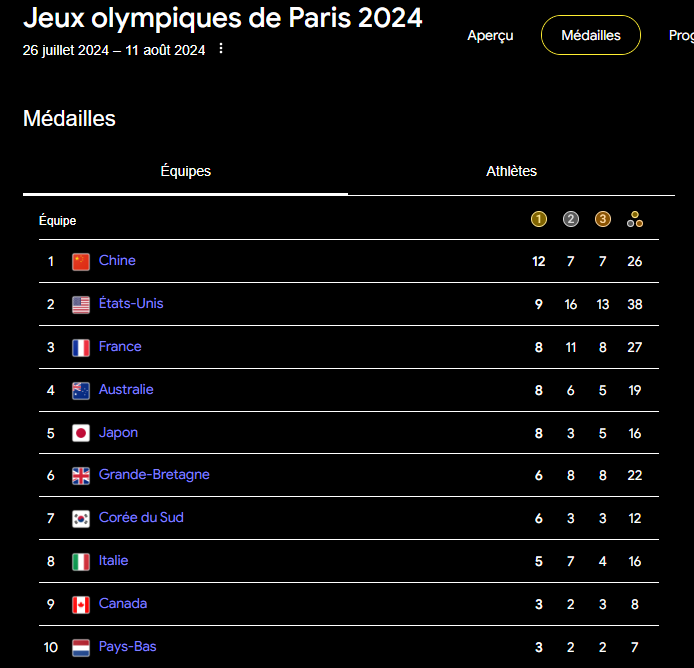Click the South Korea flag icon
This screenshot has height=668, width=694.
tap(81, 519)
